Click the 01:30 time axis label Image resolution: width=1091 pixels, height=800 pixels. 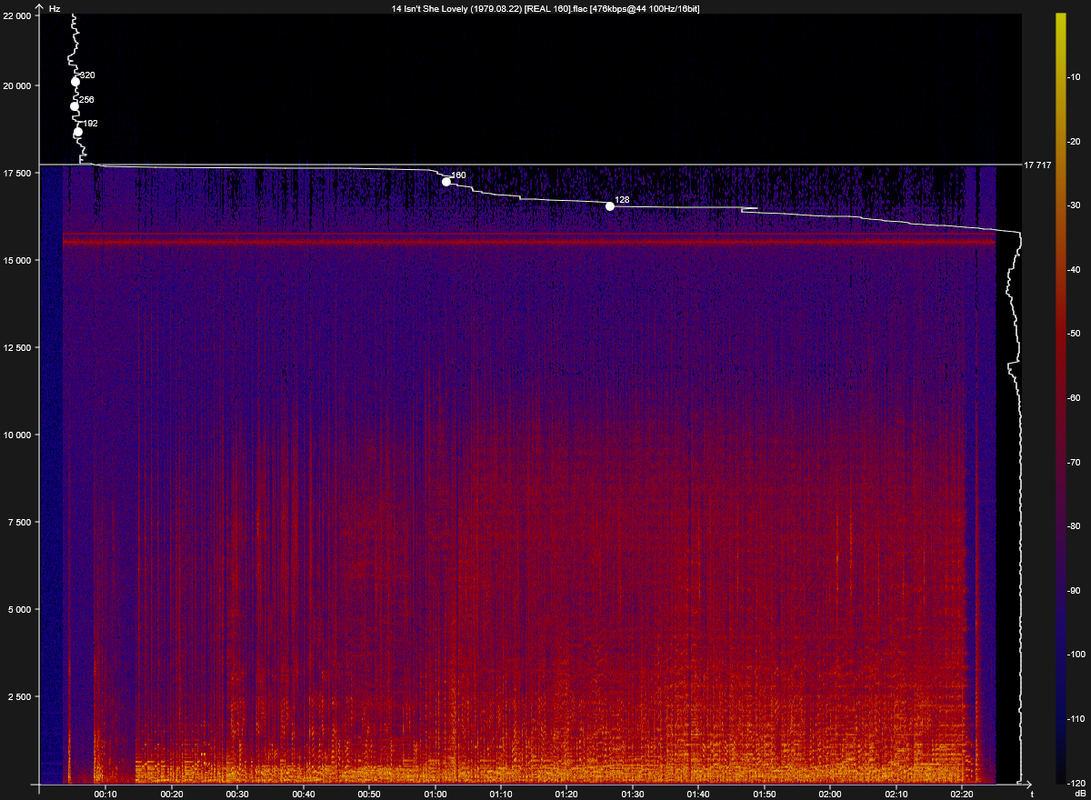coord(632,794)
